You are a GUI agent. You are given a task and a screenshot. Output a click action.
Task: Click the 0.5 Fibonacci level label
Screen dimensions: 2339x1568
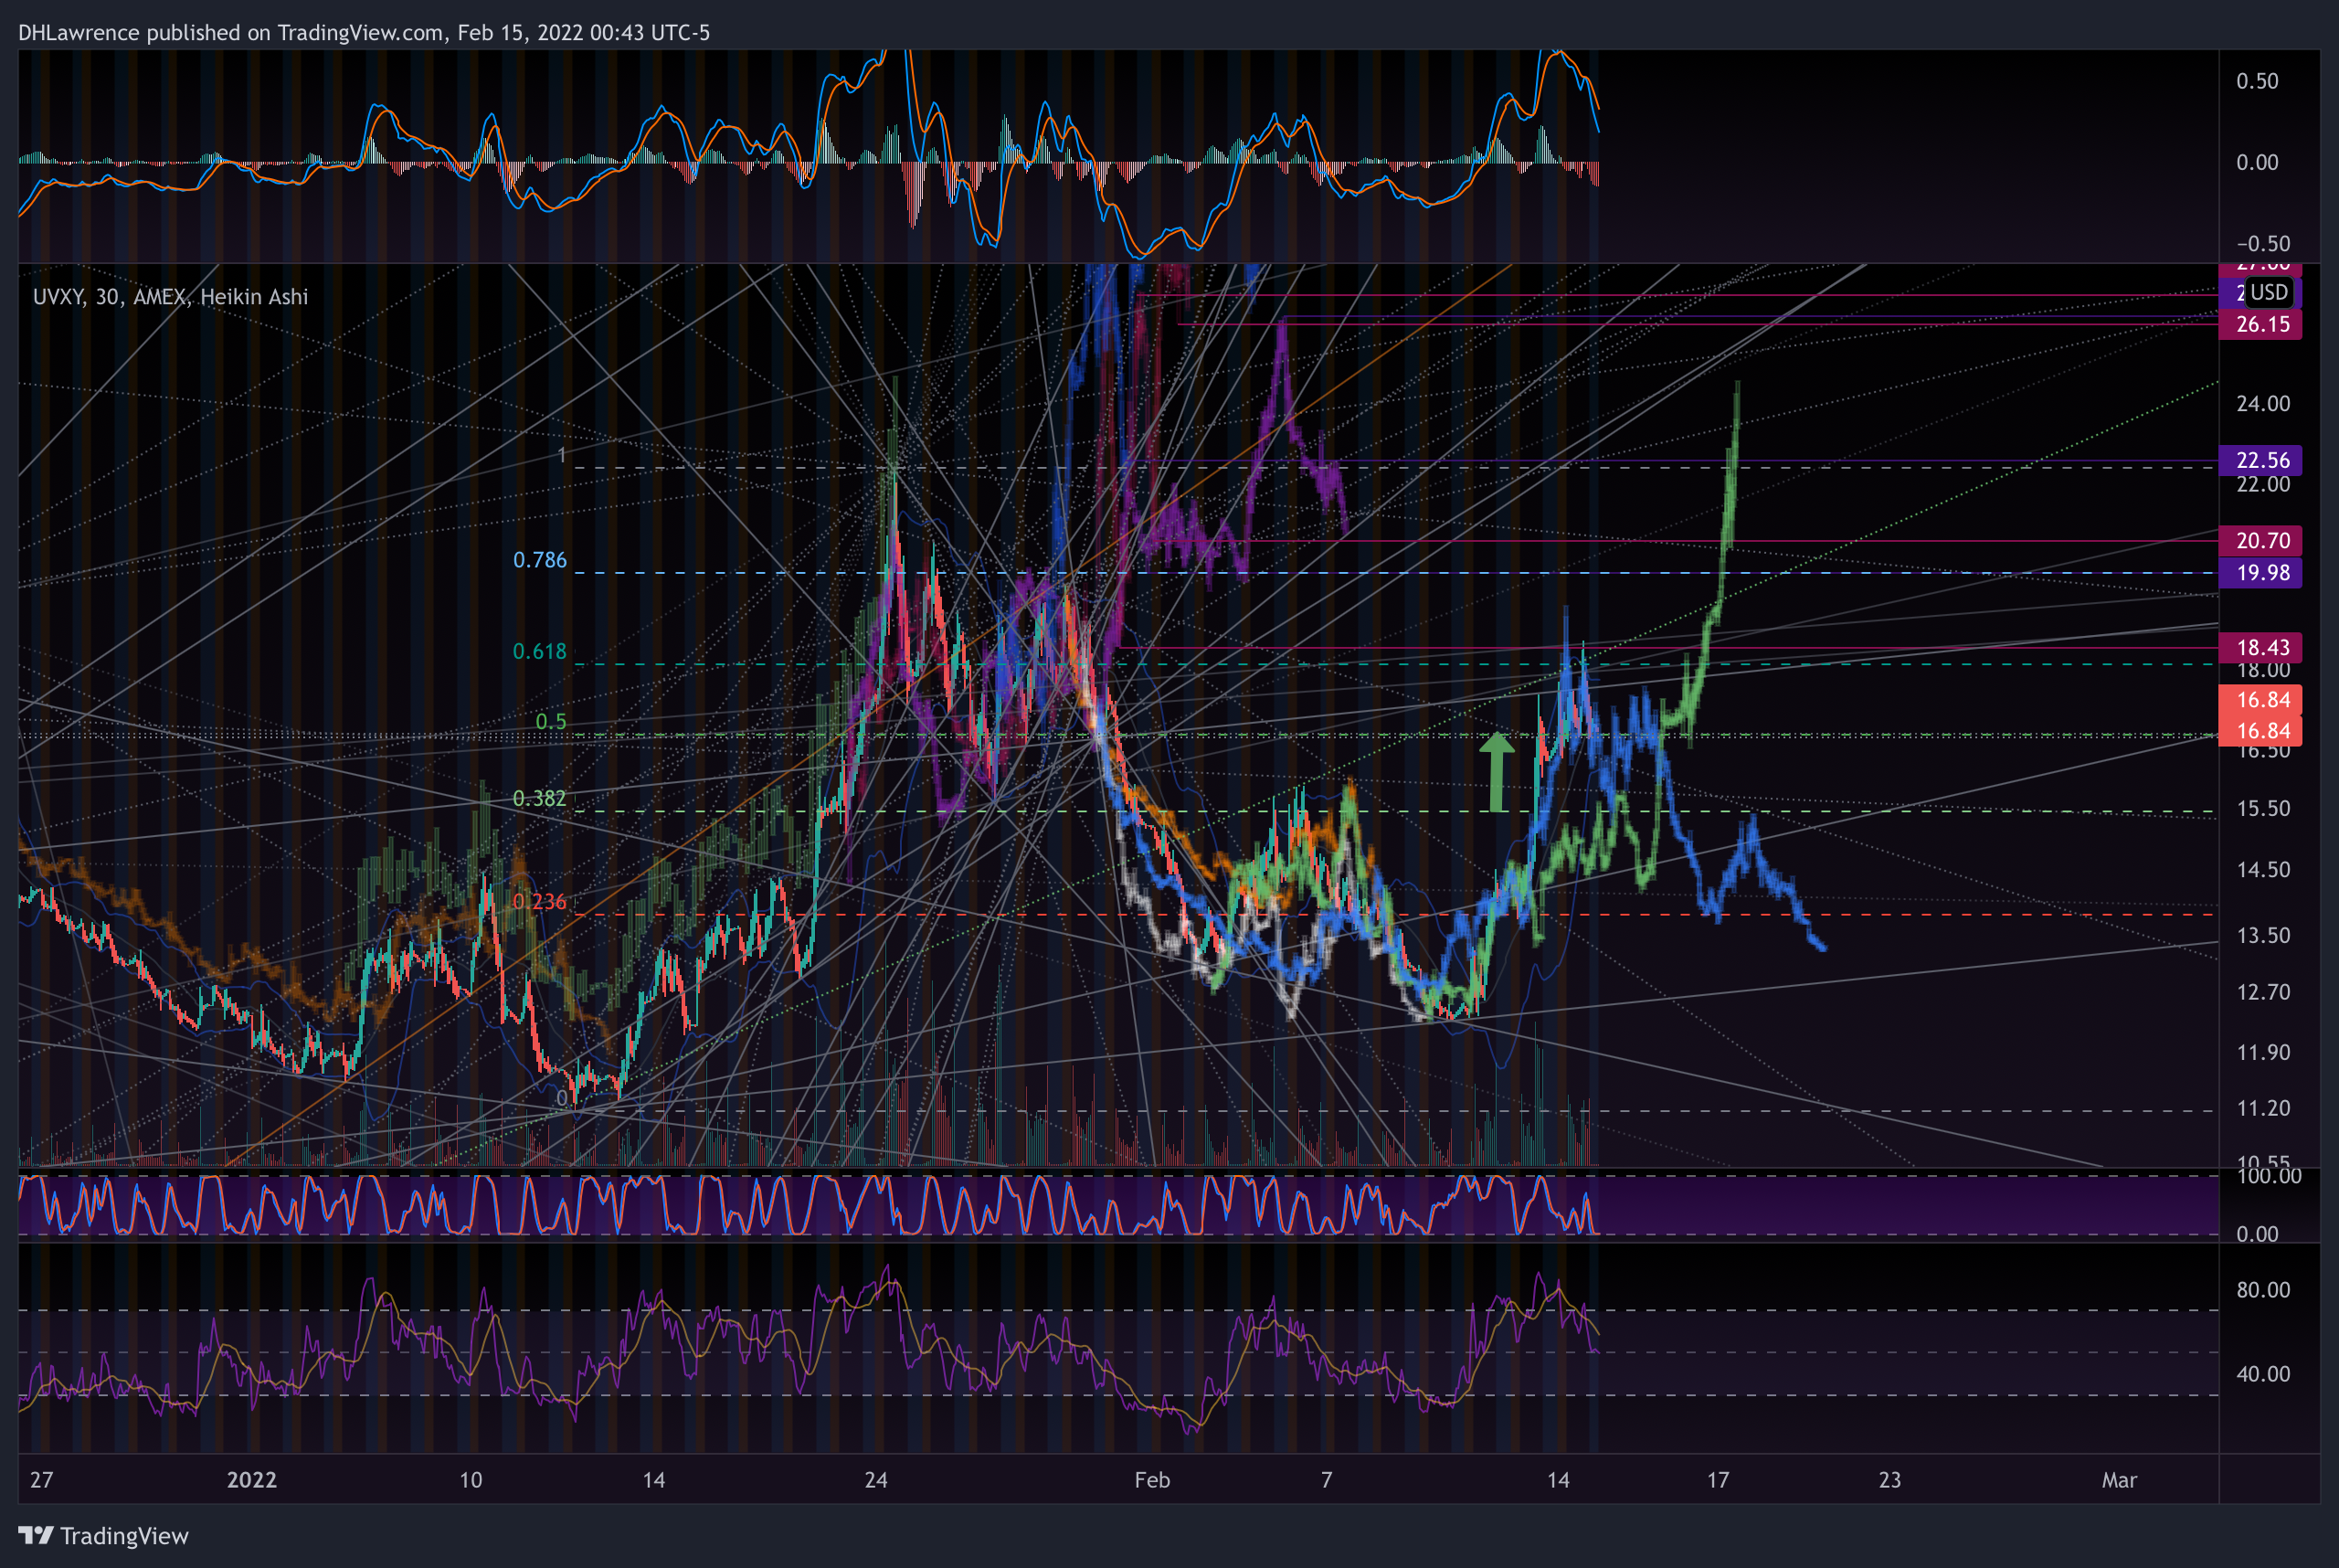click(551, 722)
